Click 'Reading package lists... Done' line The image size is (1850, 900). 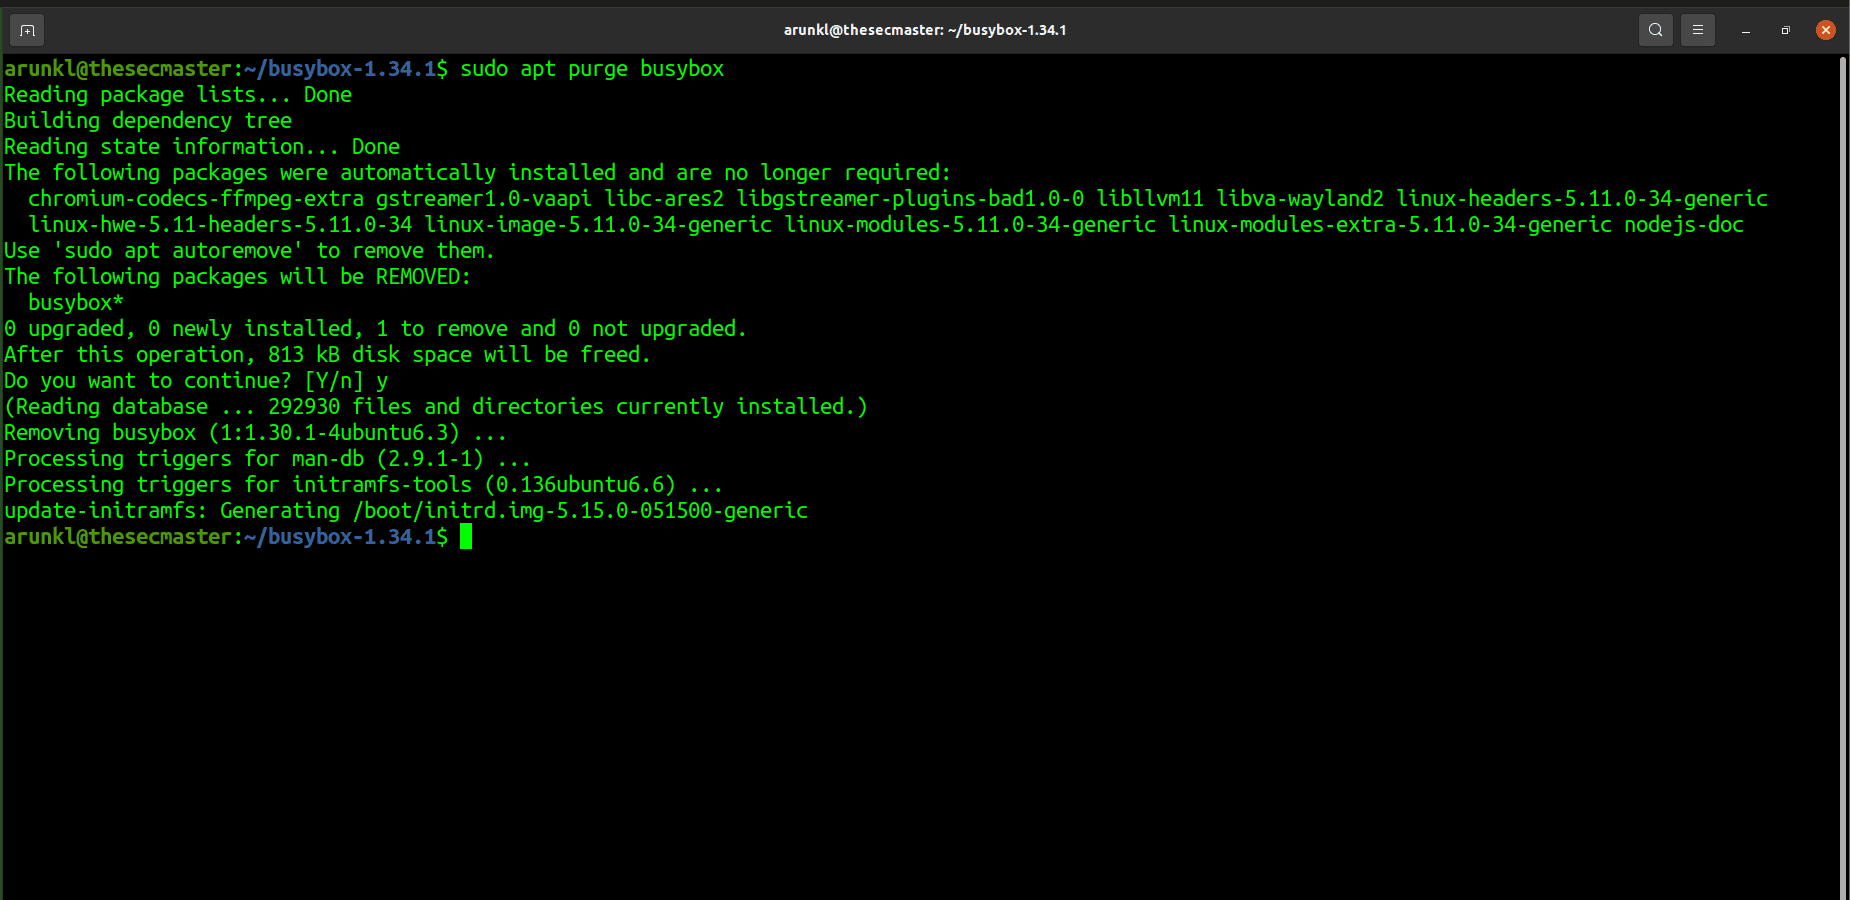coord(178,95)
